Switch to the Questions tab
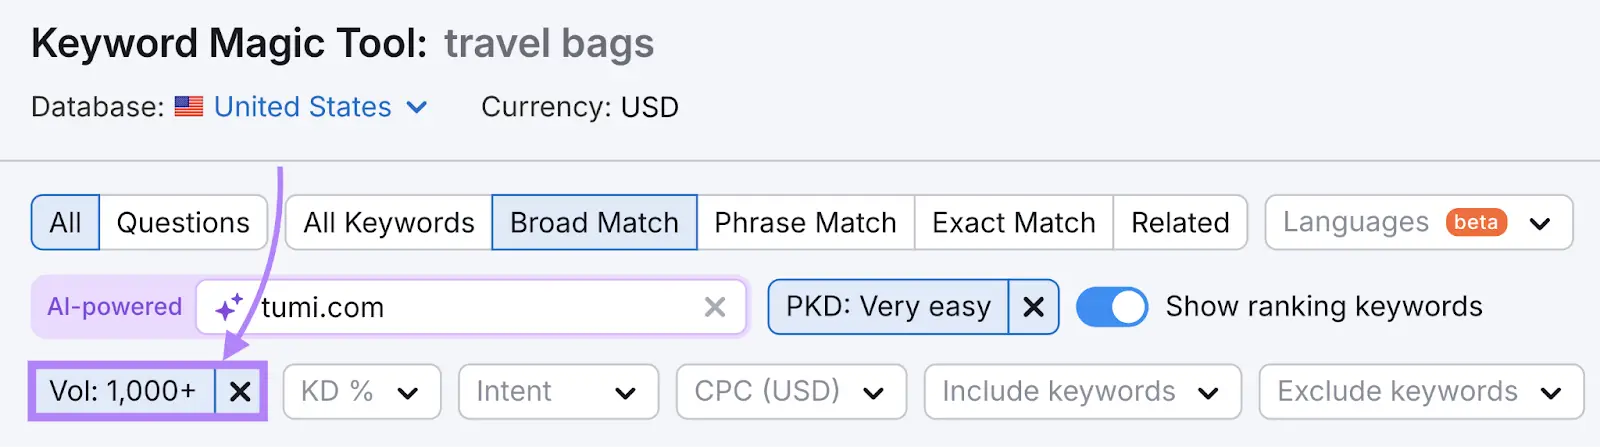Viewport: 1600px width, 447px height. coord(183,222)
